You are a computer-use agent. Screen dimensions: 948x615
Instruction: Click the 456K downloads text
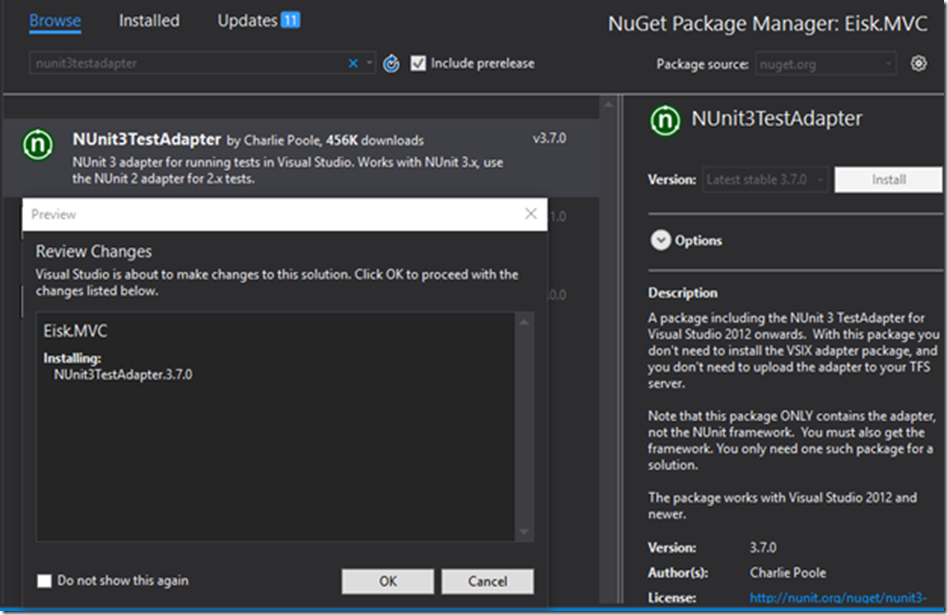click(x=375, y=140)
